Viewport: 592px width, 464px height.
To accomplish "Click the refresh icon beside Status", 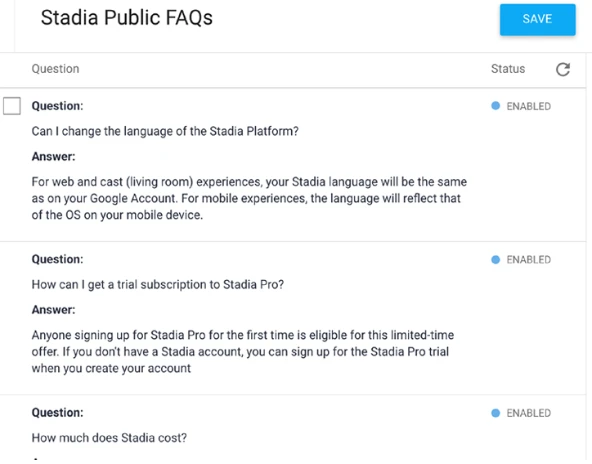I will pos(563,69).
